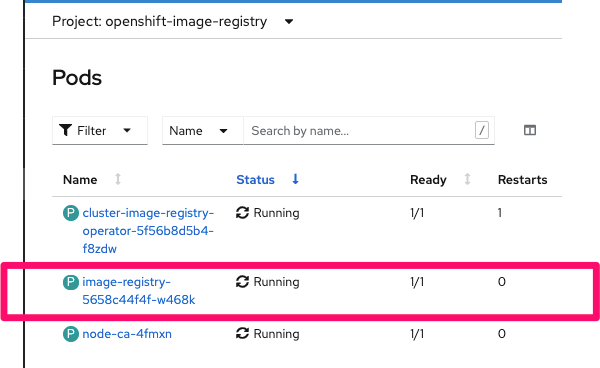Click Running status icon of image-registry-5658c44f4f row
This screenshot has width=600, height=368.
click(x=243, y=282)
